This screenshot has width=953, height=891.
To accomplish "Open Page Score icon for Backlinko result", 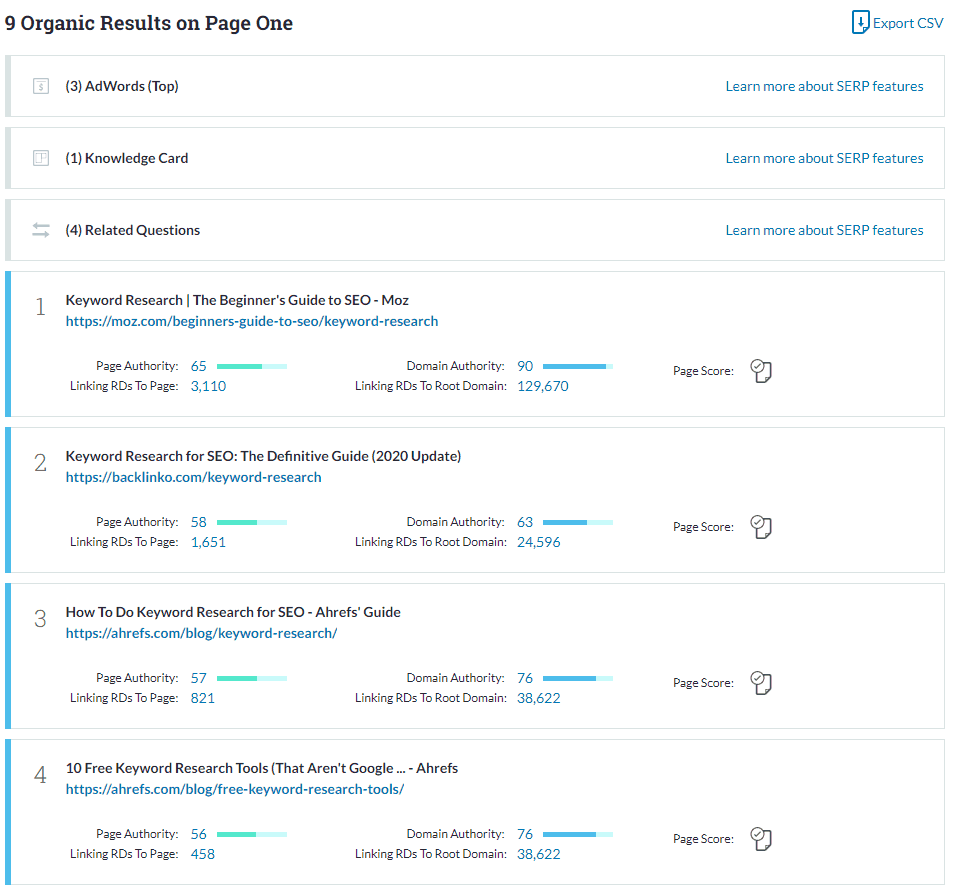I will [x=760, y=527].
